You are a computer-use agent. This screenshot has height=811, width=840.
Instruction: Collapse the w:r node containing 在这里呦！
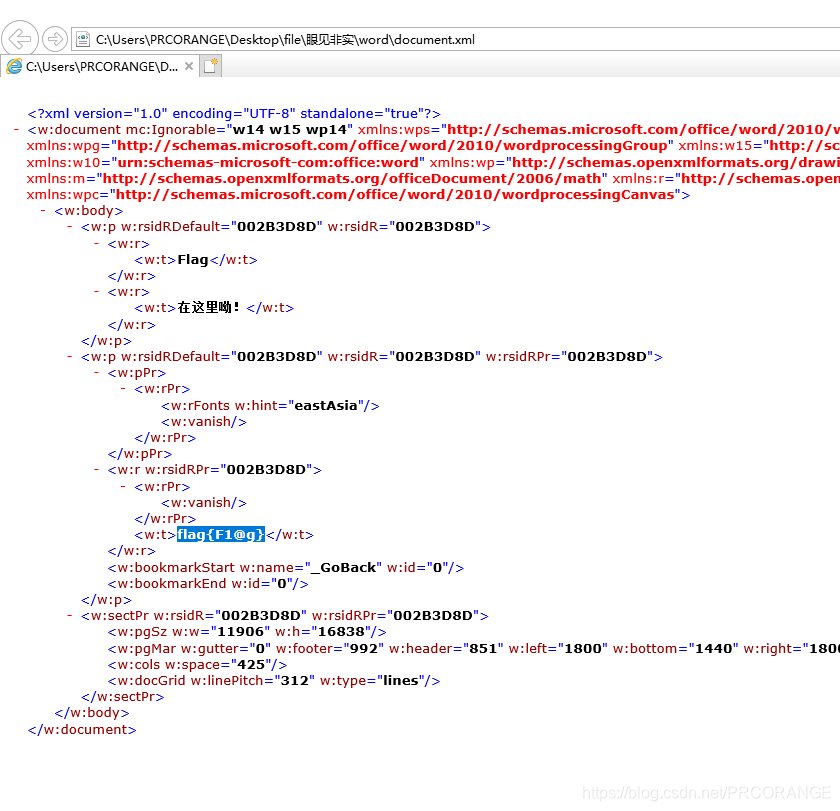96,291
